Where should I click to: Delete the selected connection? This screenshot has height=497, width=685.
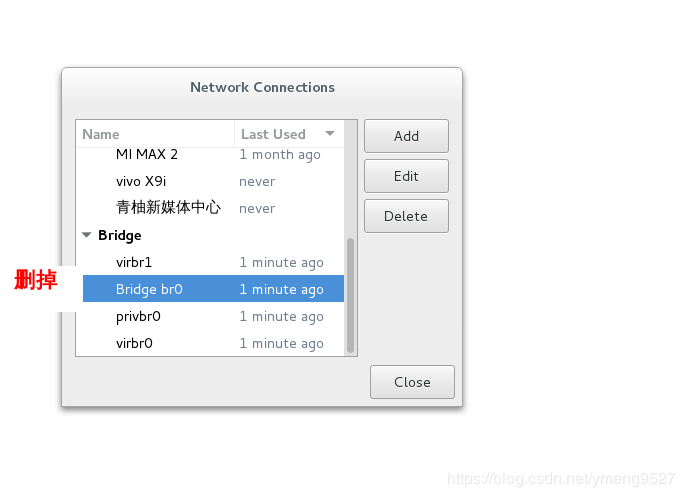tap(406, 216)
